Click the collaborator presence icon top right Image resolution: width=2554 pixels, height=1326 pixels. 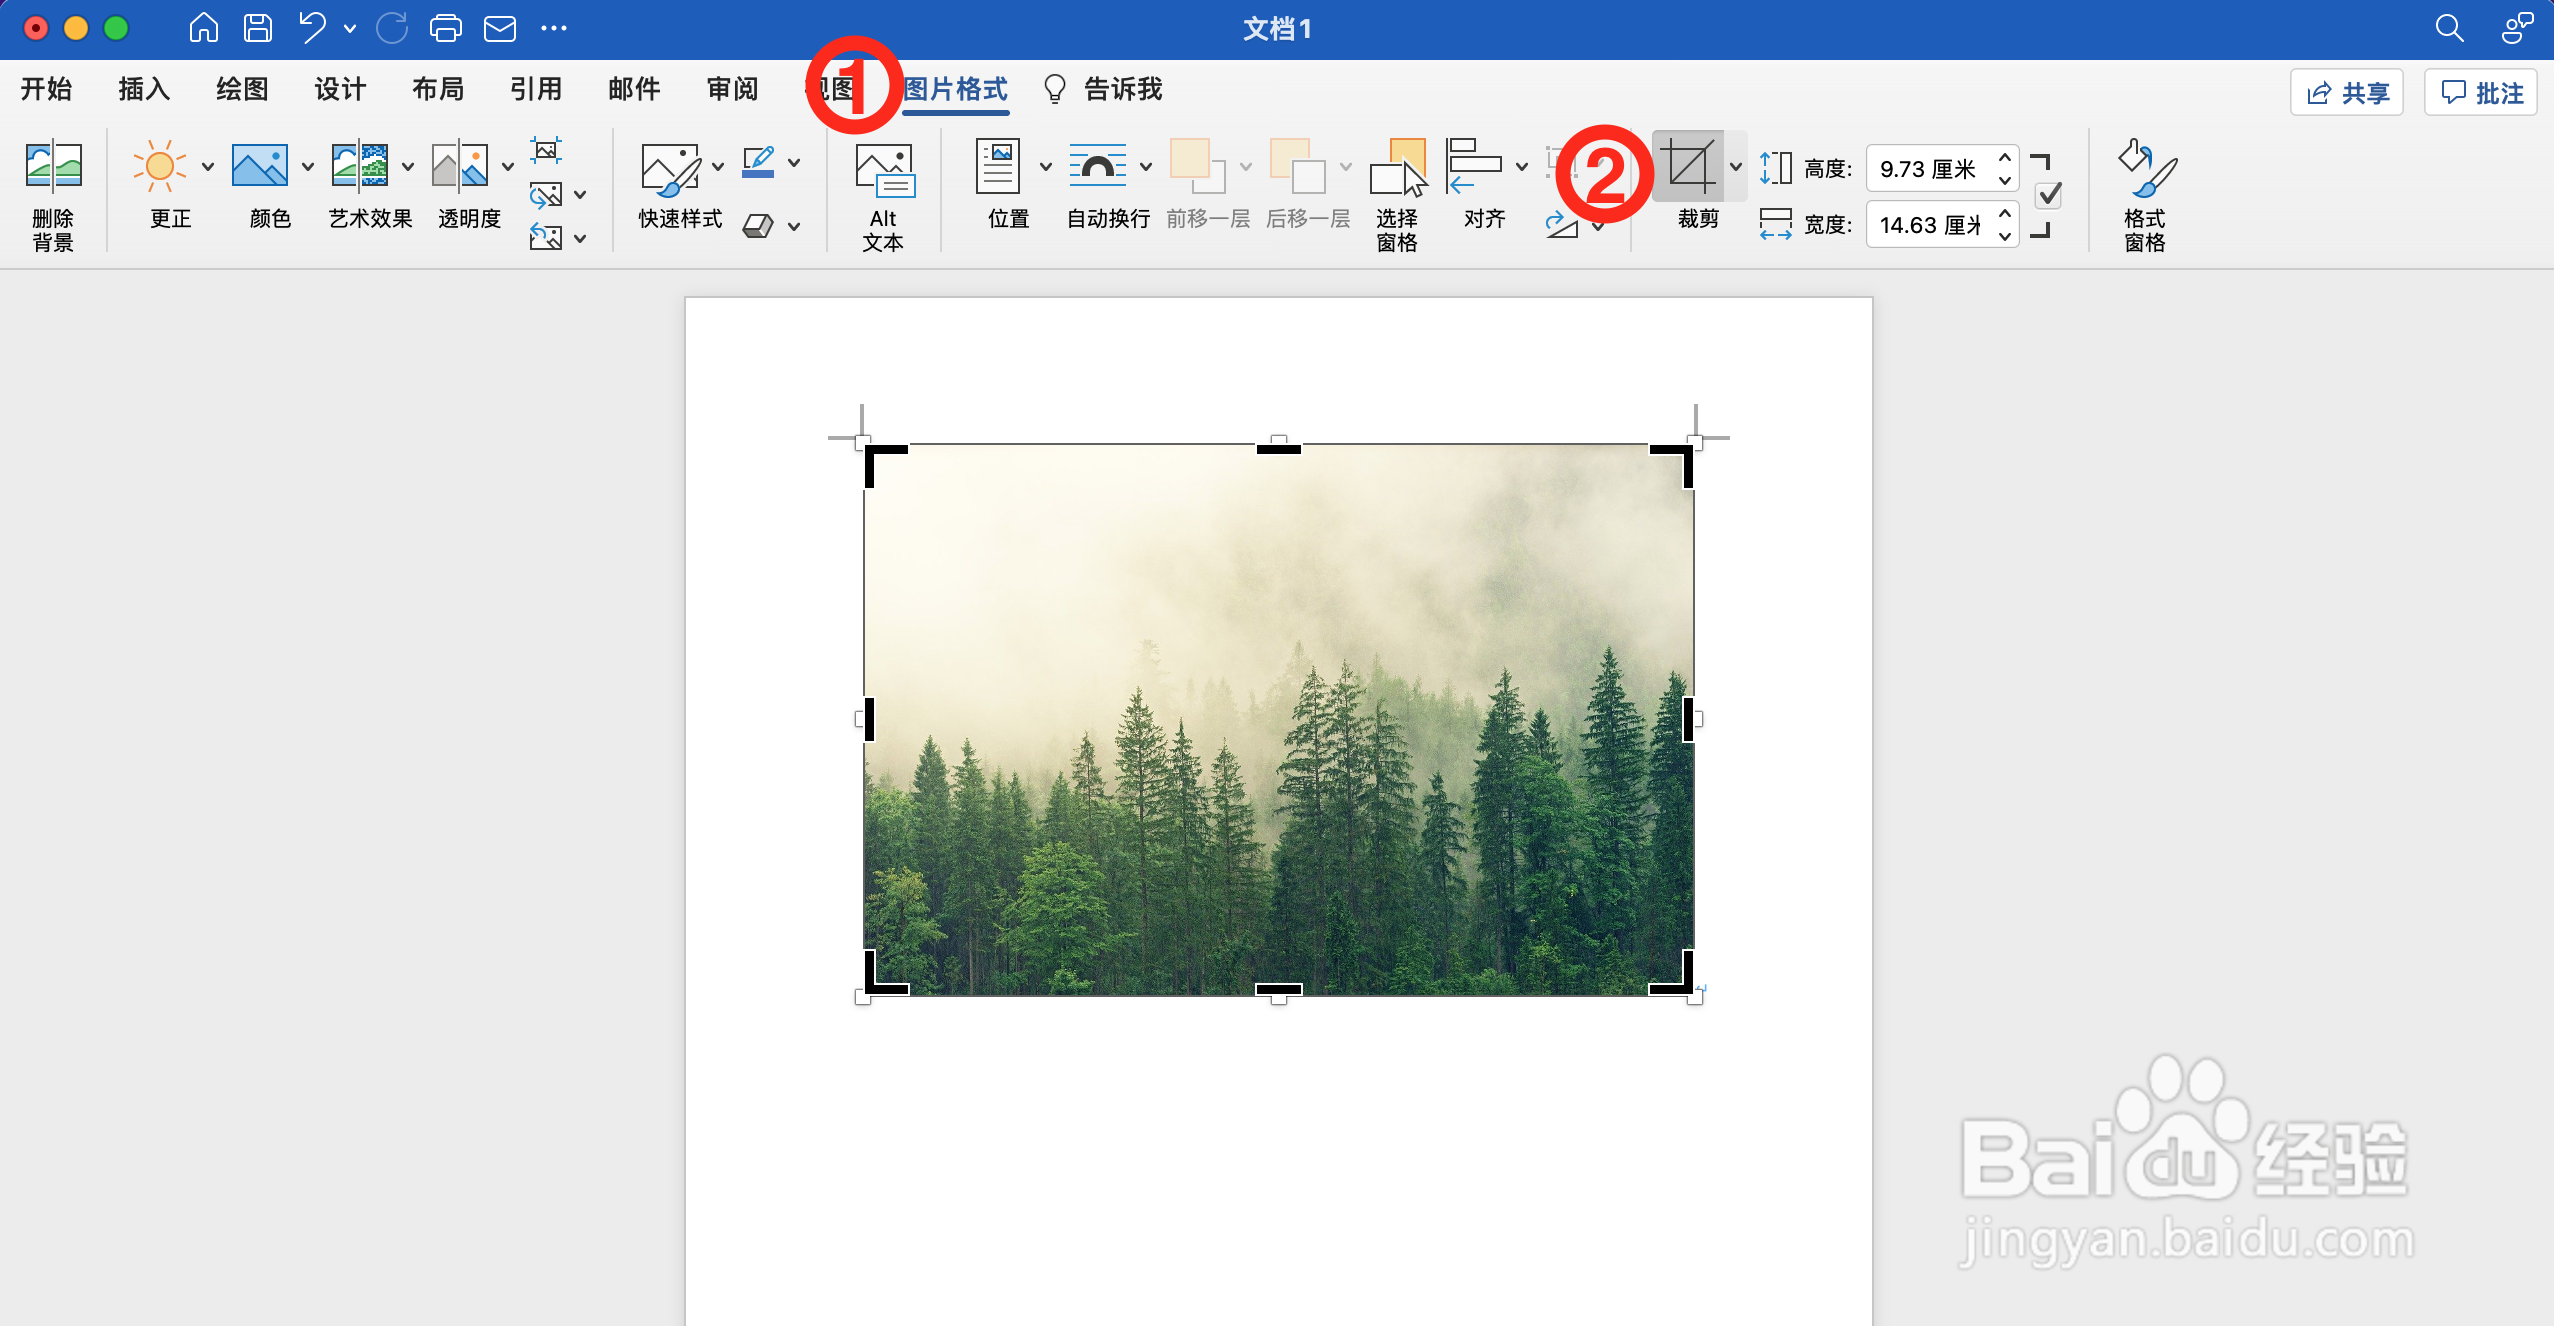[x=2517, y=28]
